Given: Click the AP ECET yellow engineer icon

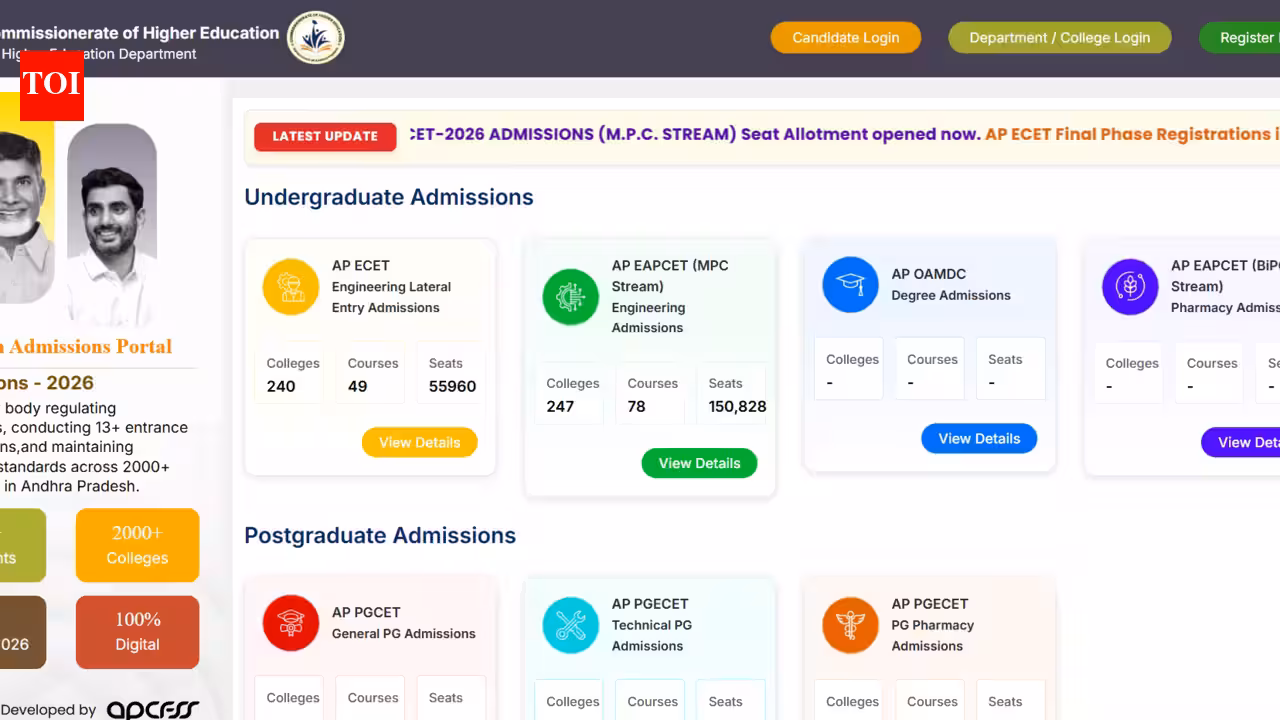Looking at the screenshot, I should pyautogui.click(x=291, y=287).
